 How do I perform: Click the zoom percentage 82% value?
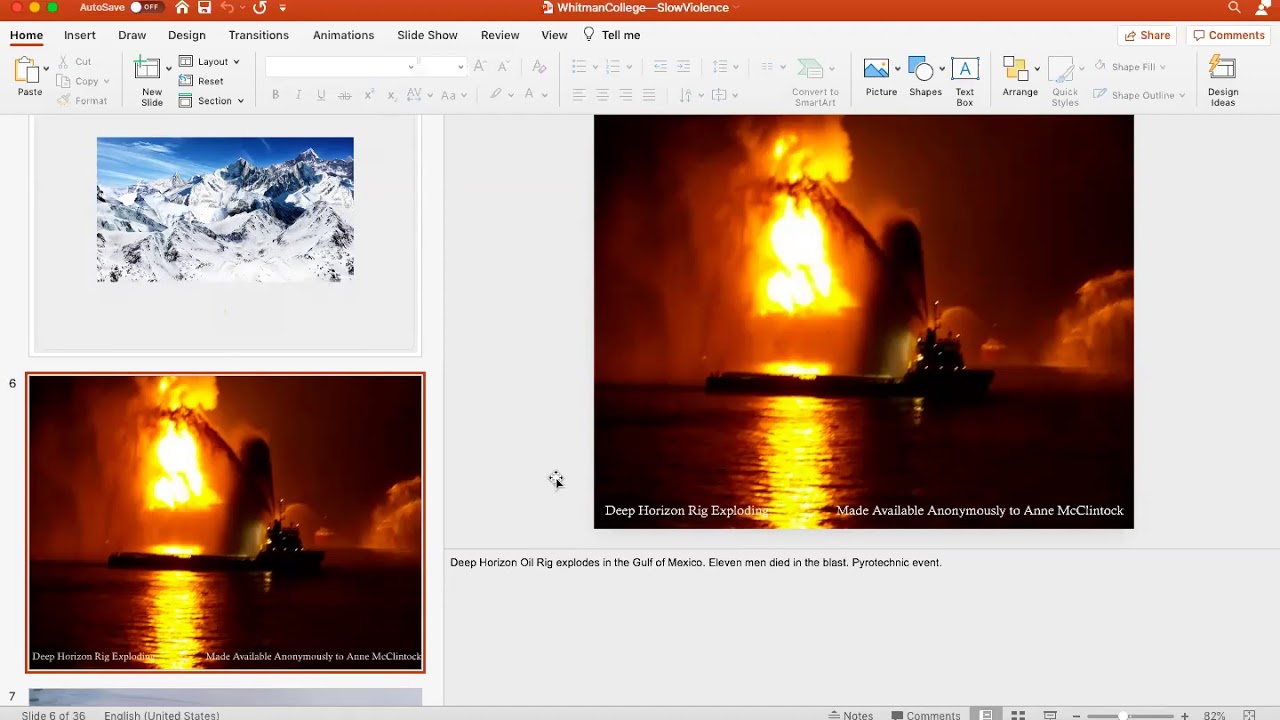pos(1214,715)
